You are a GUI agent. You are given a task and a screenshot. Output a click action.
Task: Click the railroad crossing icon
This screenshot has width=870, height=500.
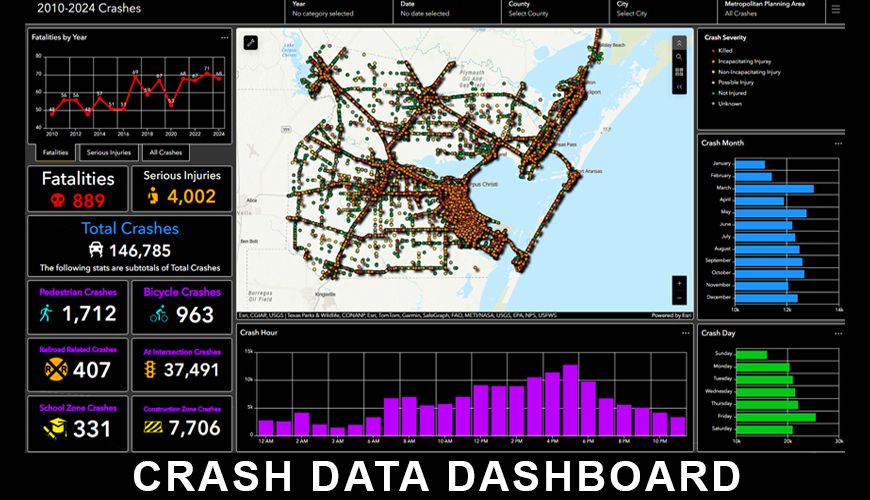tap(56, 370)
